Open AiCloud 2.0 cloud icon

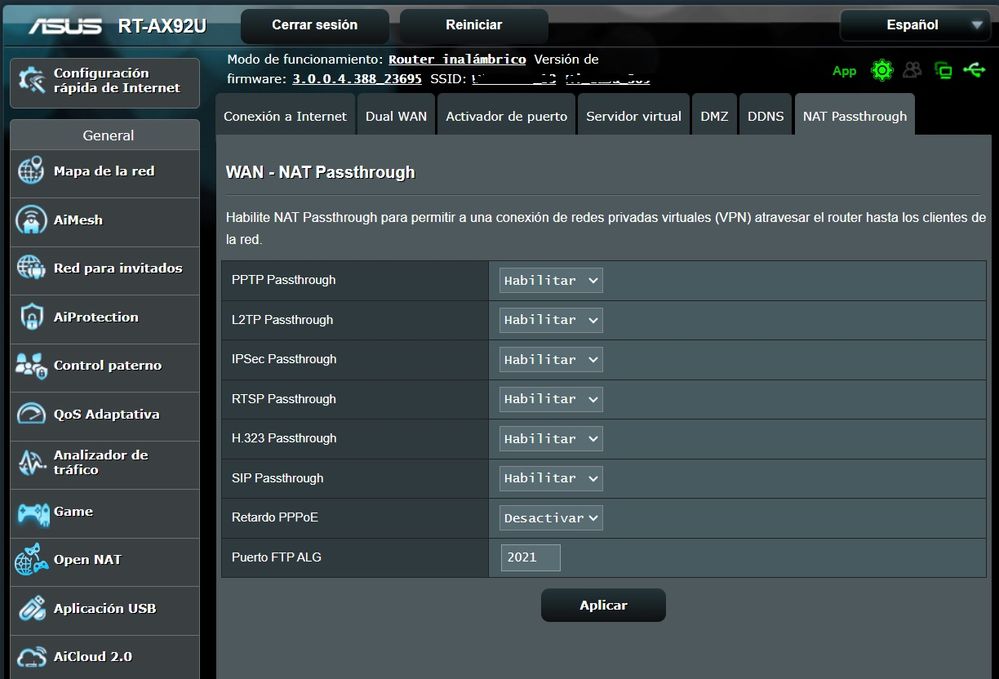click(x=31, y=657)
